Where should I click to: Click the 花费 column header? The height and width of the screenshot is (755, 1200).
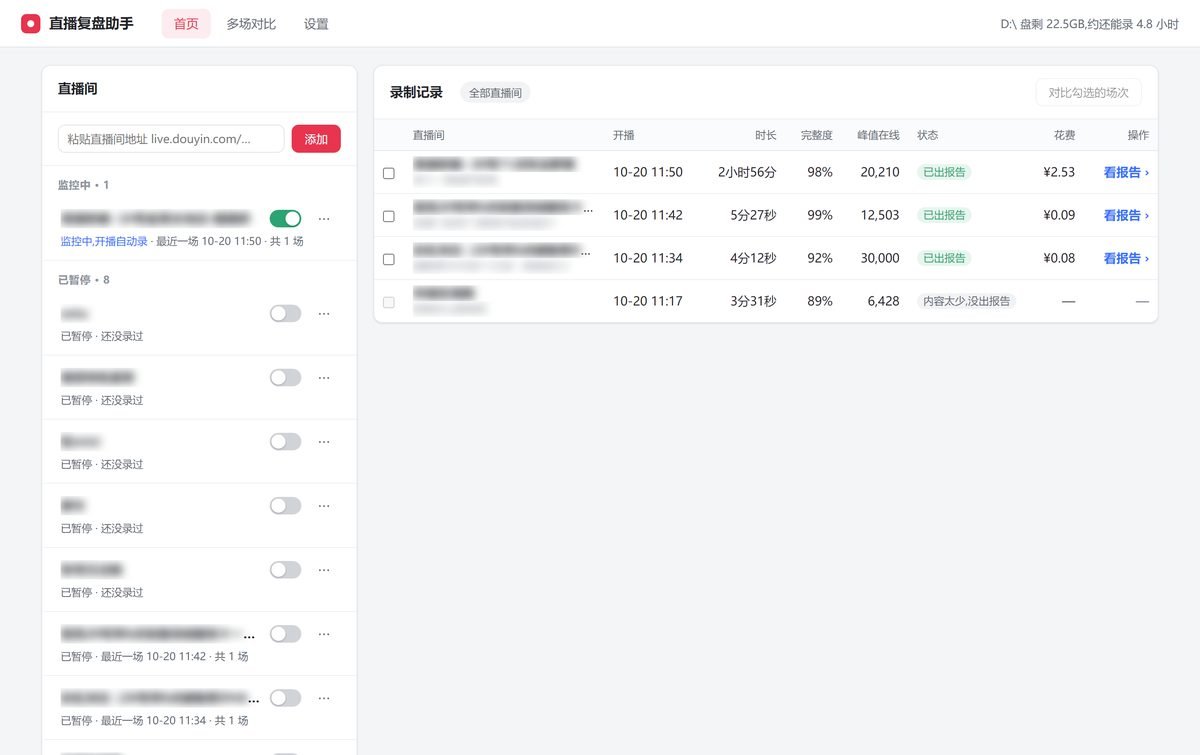(1064, 135)
